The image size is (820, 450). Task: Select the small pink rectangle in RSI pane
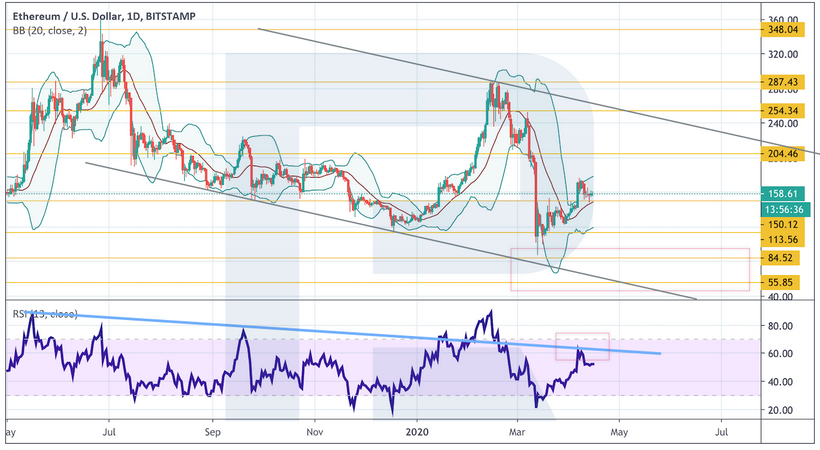582,346
